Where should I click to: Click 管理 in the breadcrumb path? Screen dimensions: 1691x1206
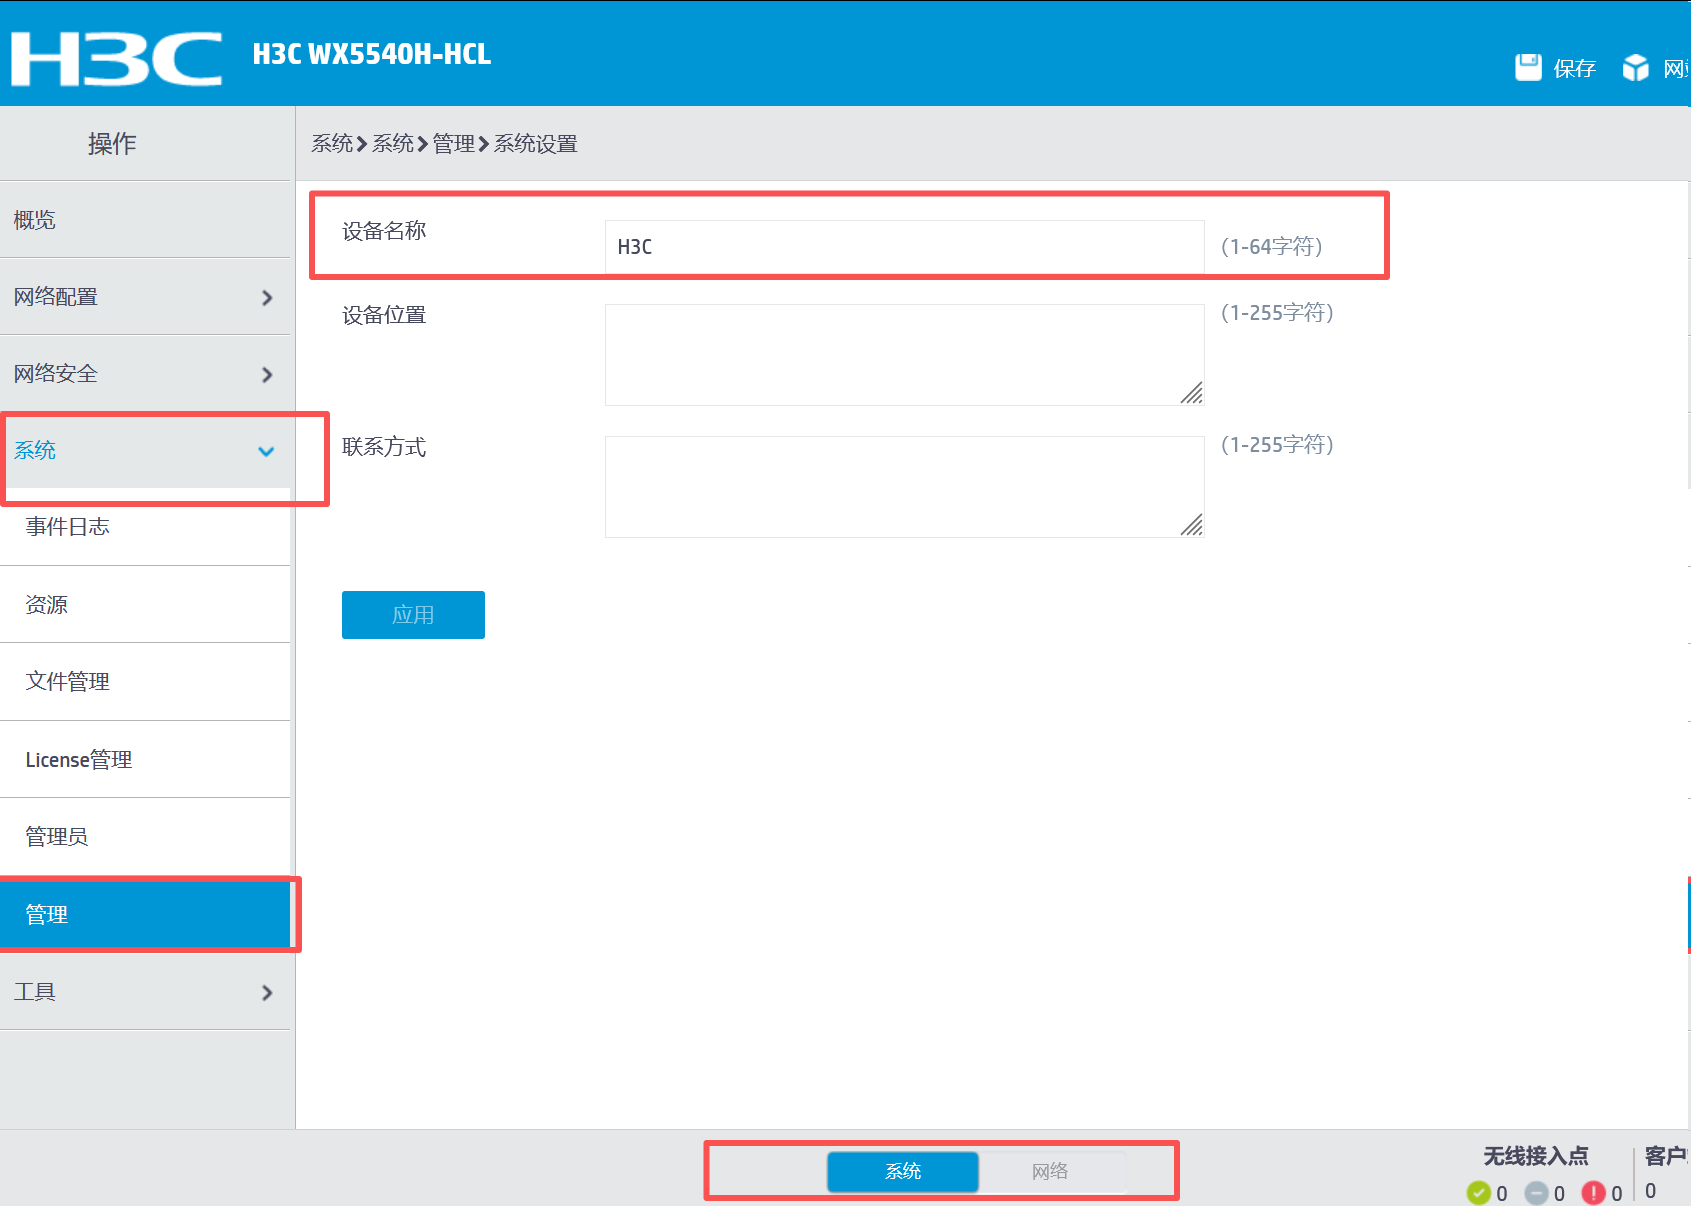454,144
